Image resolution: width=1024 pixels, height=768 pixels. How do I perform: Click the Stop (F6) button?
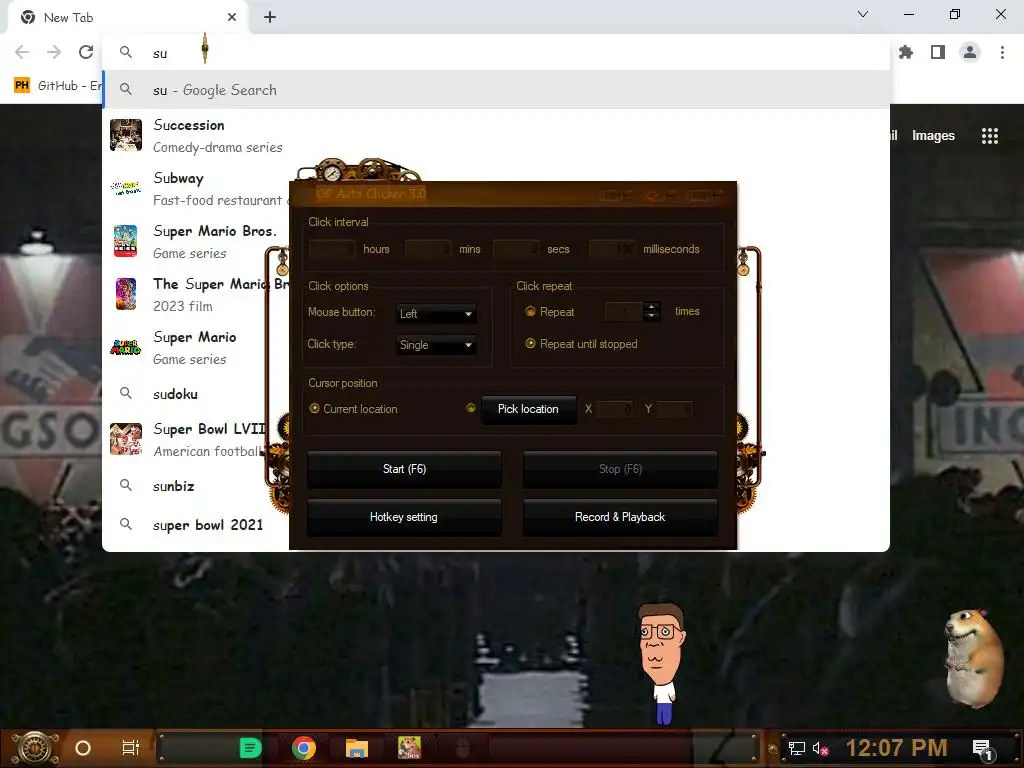click(620, 469)
